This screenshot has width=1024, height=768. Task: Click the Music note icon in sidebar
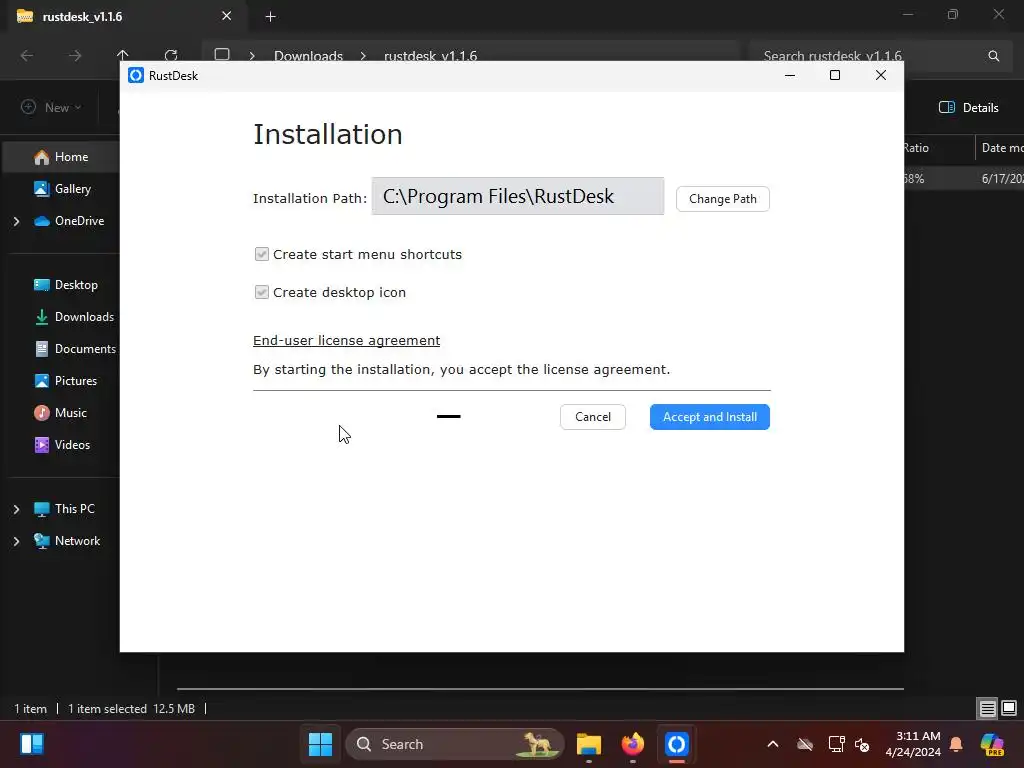pyautogui.click(x=41, y=413)
